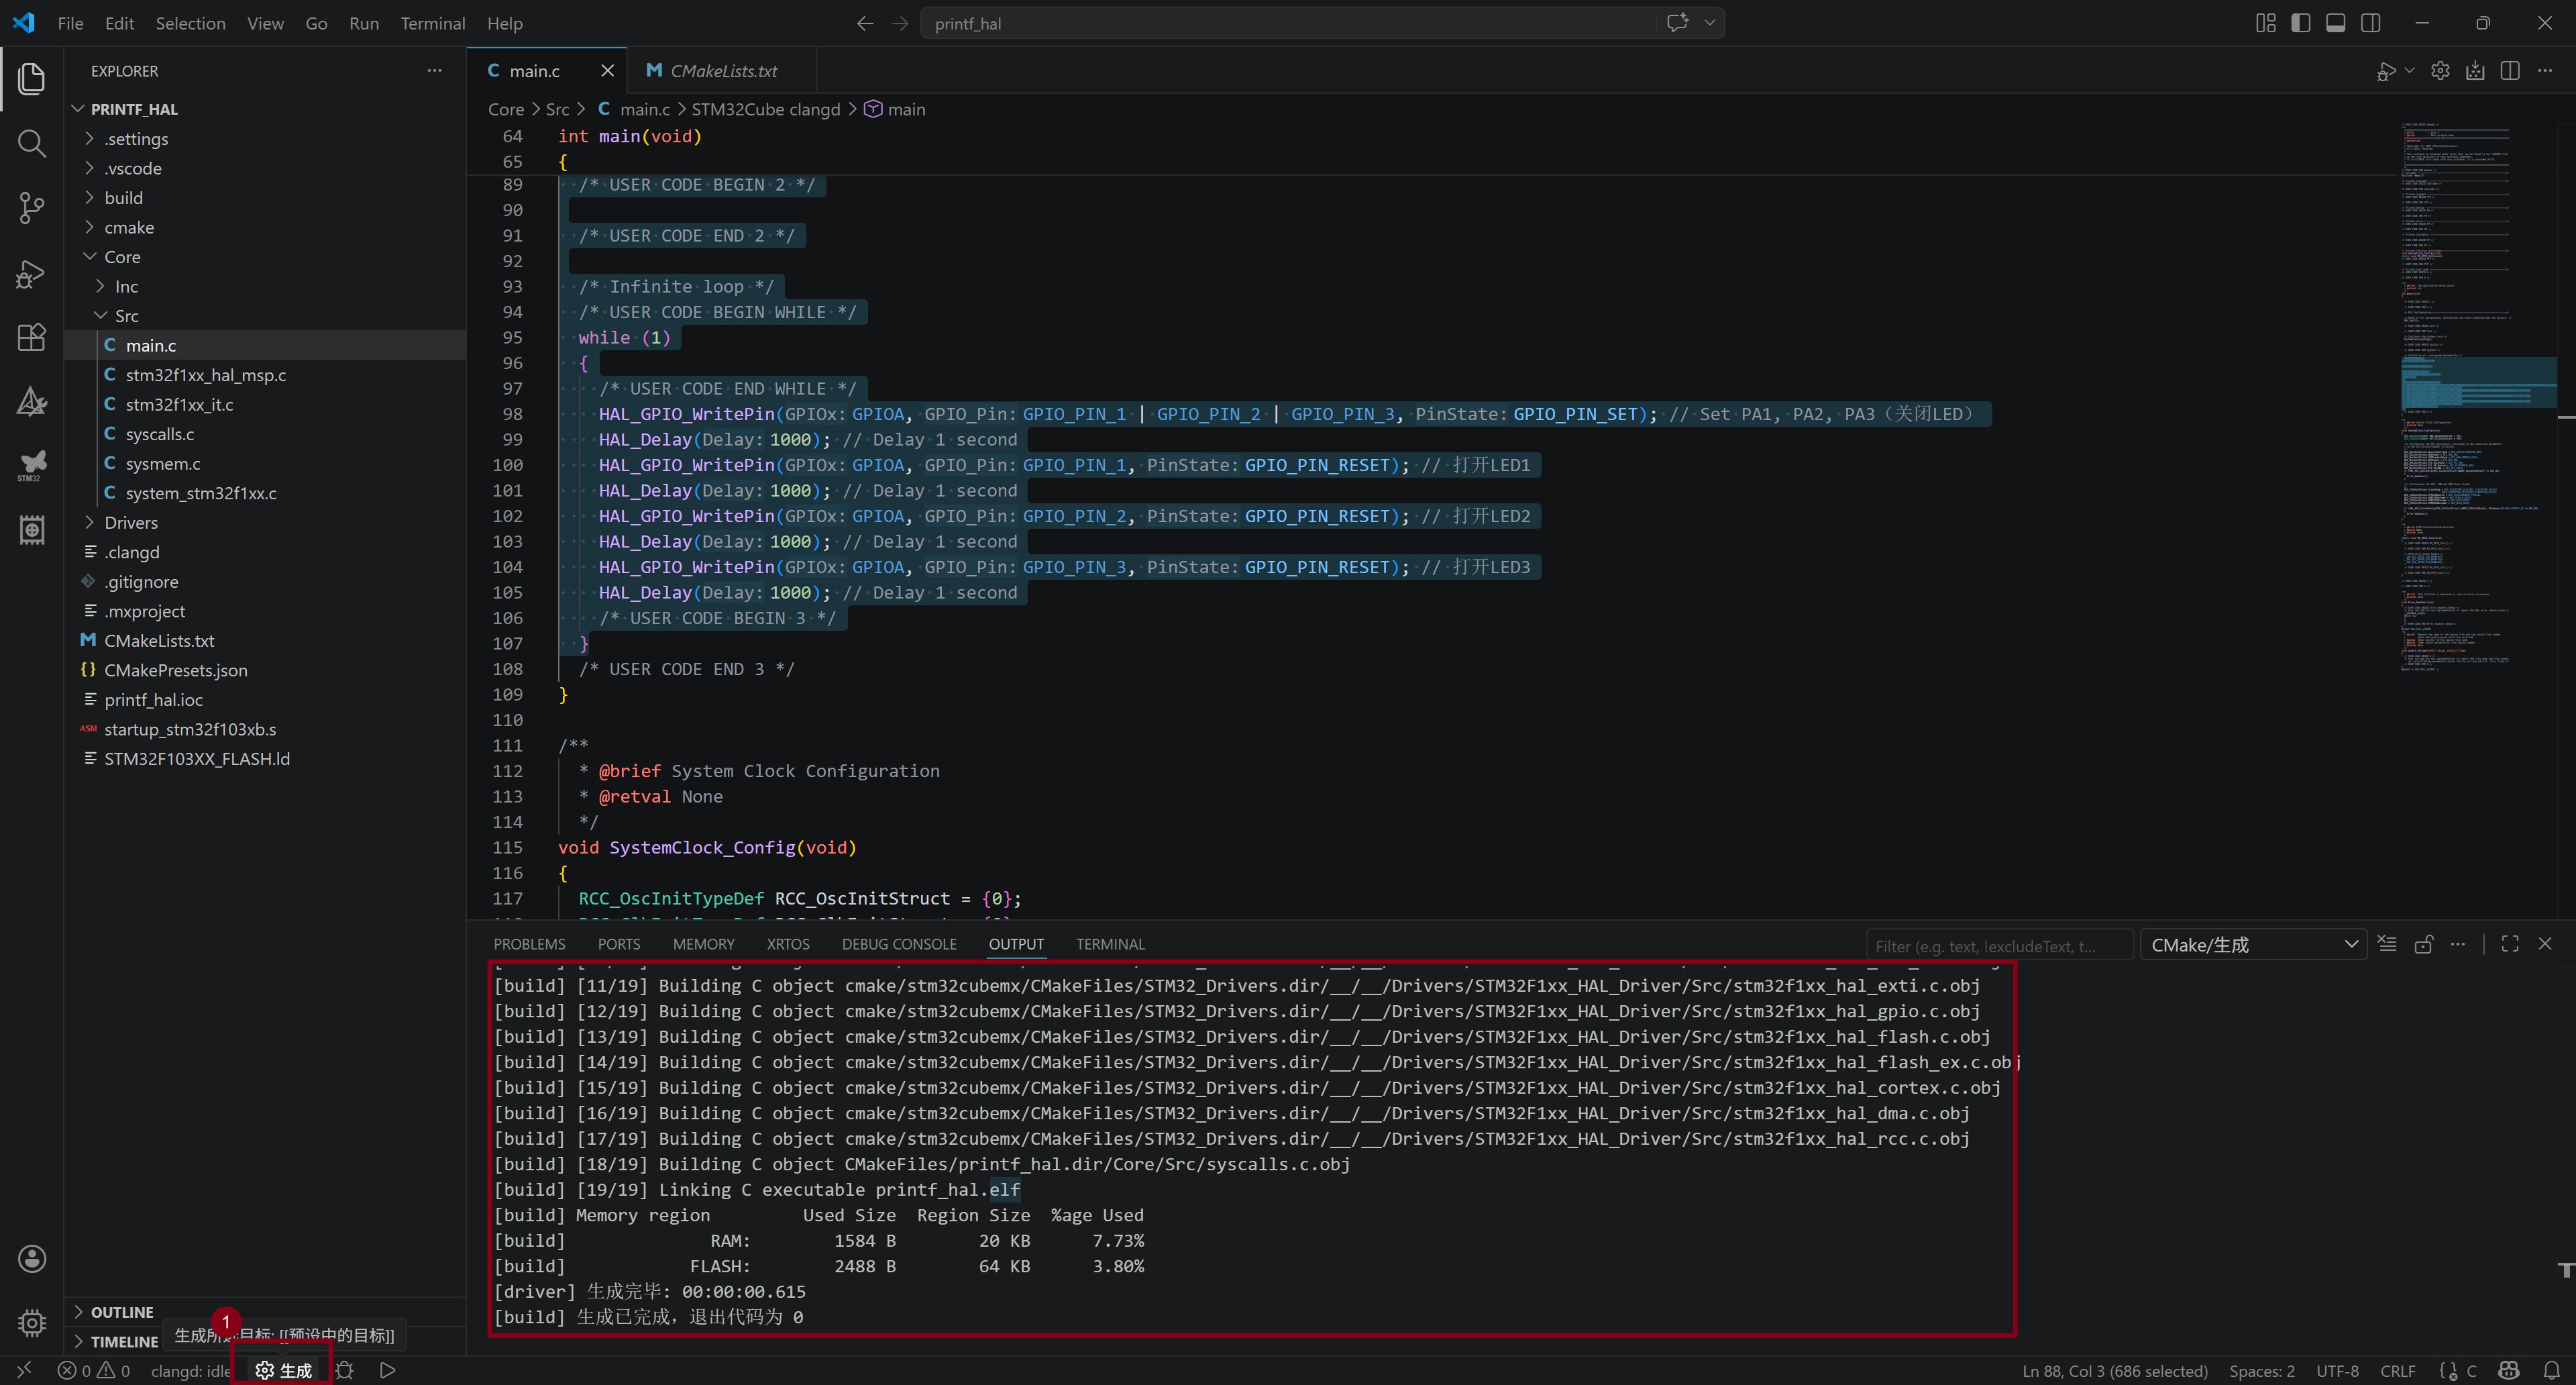Open the Manage gear above status bar
Image resolution: width=2576 pixels, height=1385 pixels.
(32, 1322)
